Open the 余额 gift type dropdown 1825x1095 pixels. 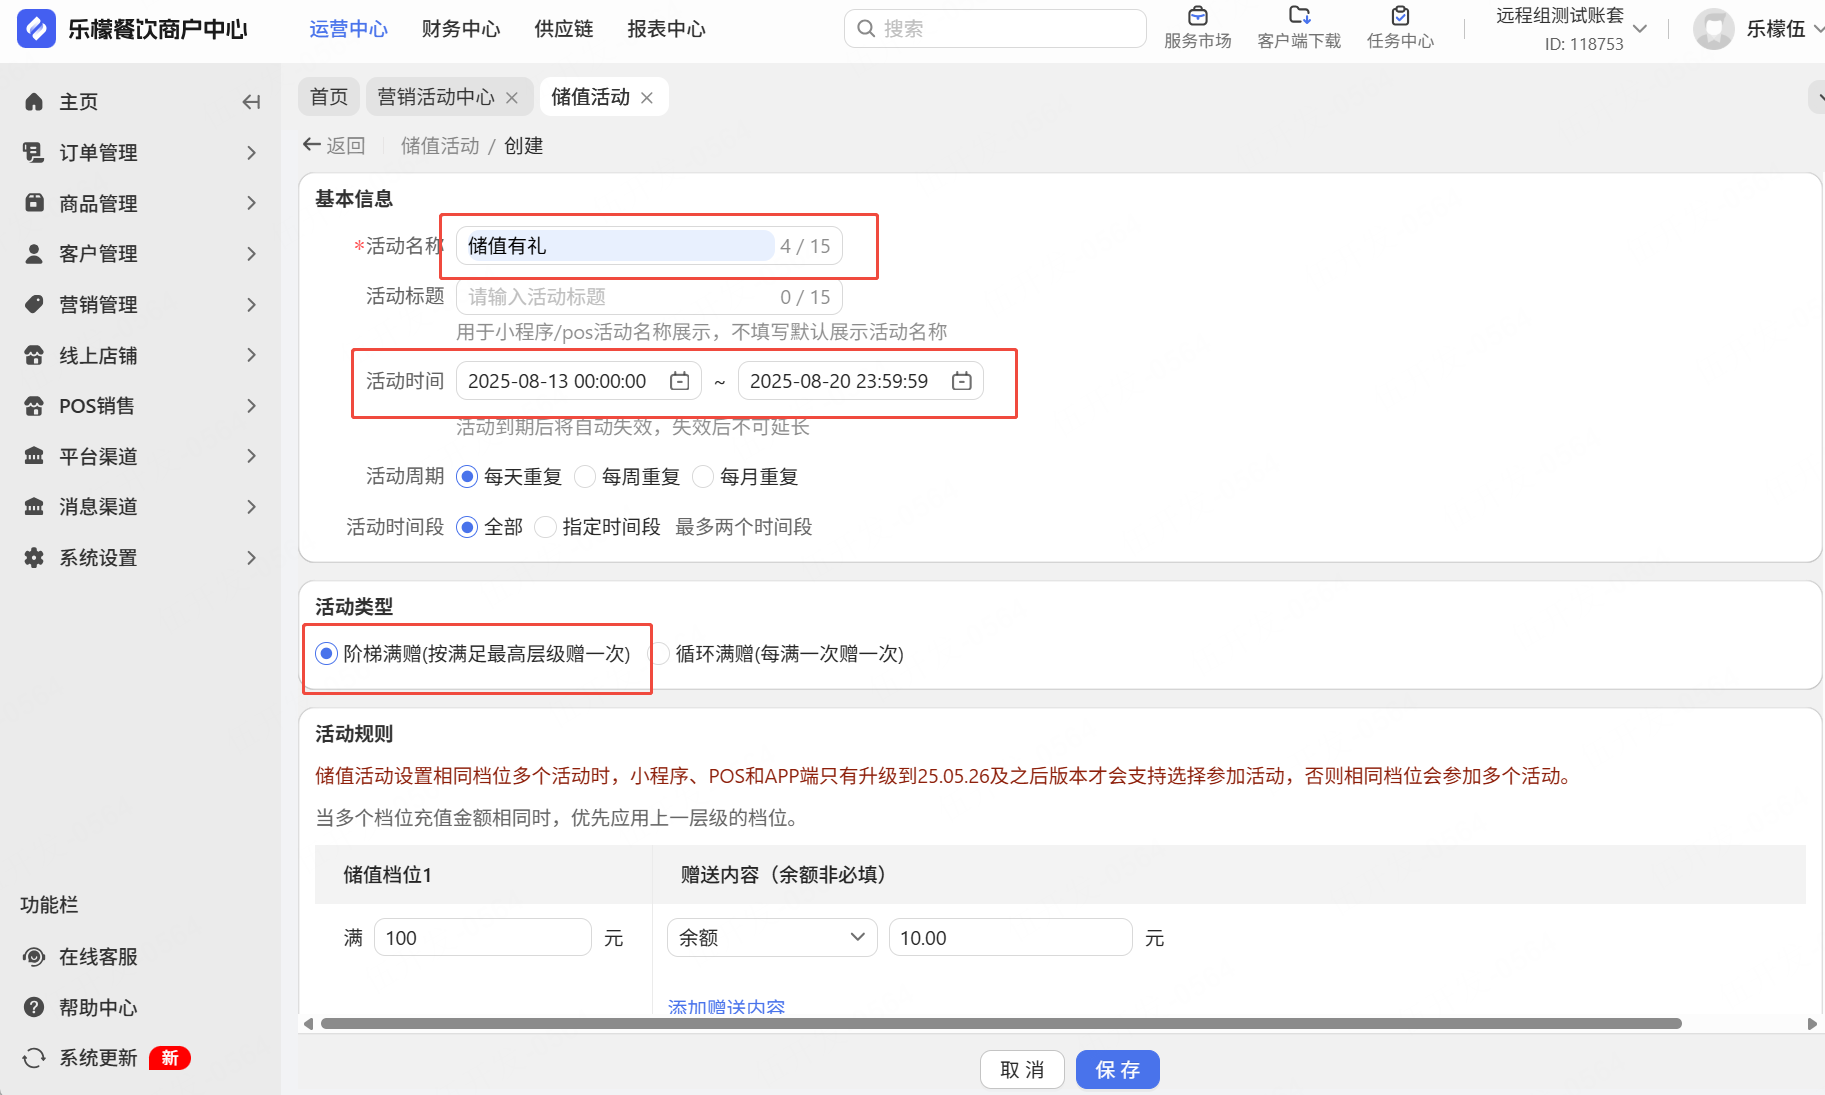(x=772, y=938)
